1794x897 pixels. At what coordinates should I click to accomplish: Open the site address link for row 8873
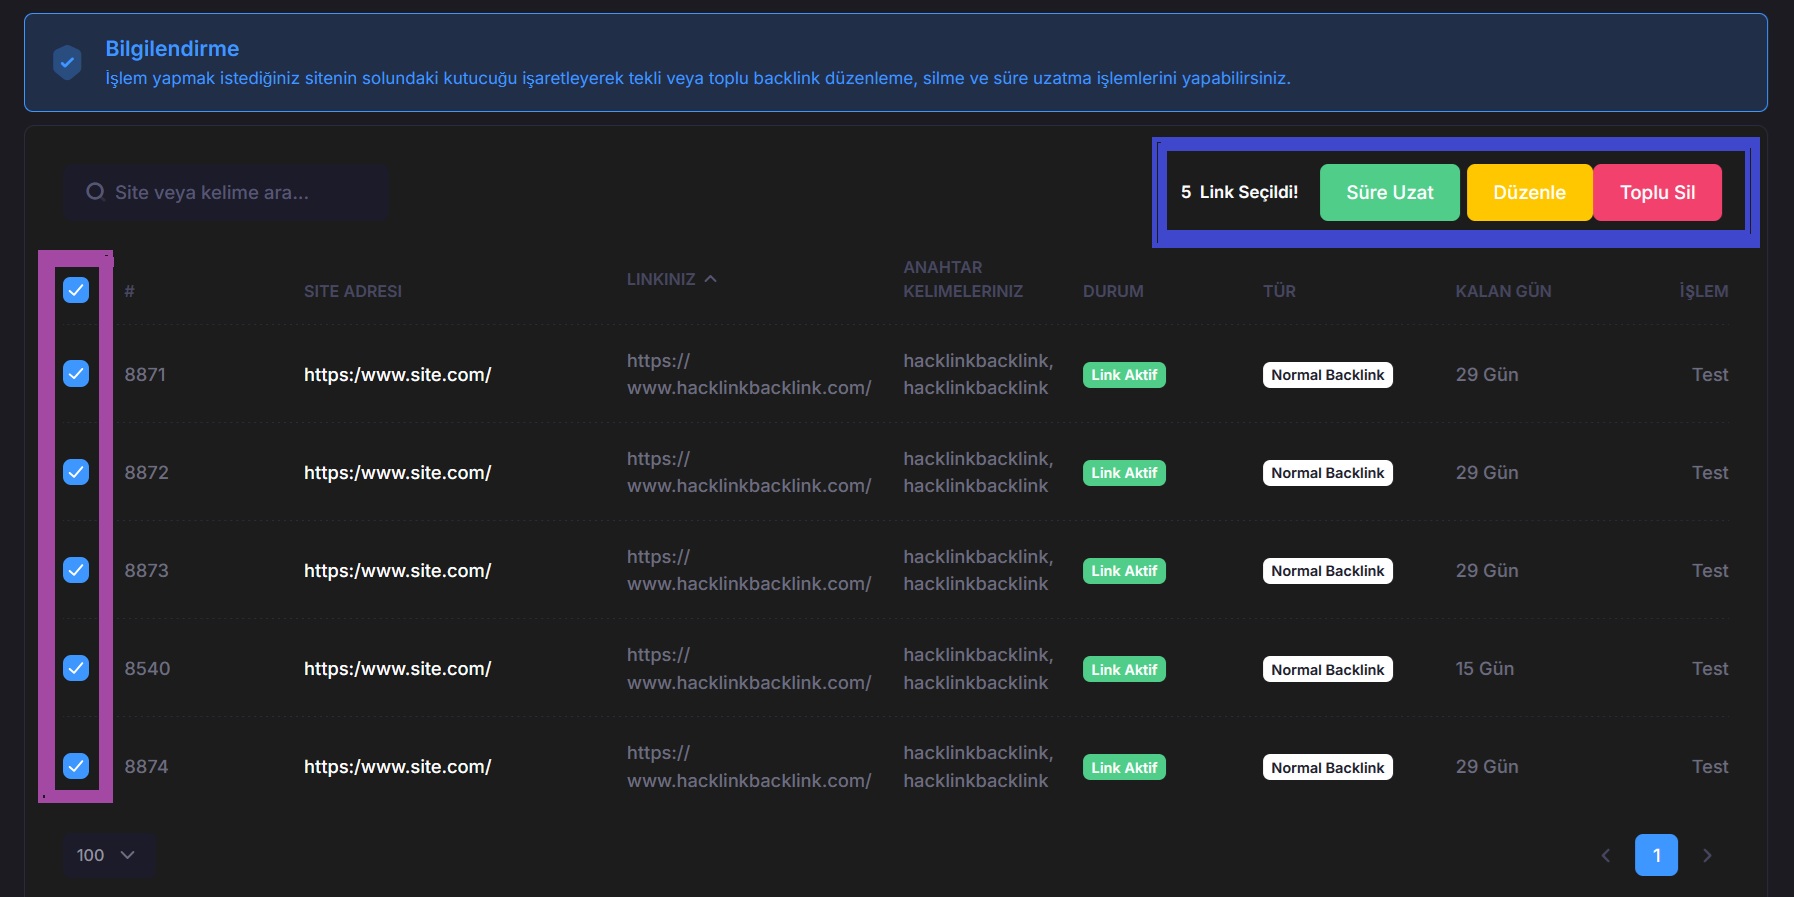[x=397, y=570]
